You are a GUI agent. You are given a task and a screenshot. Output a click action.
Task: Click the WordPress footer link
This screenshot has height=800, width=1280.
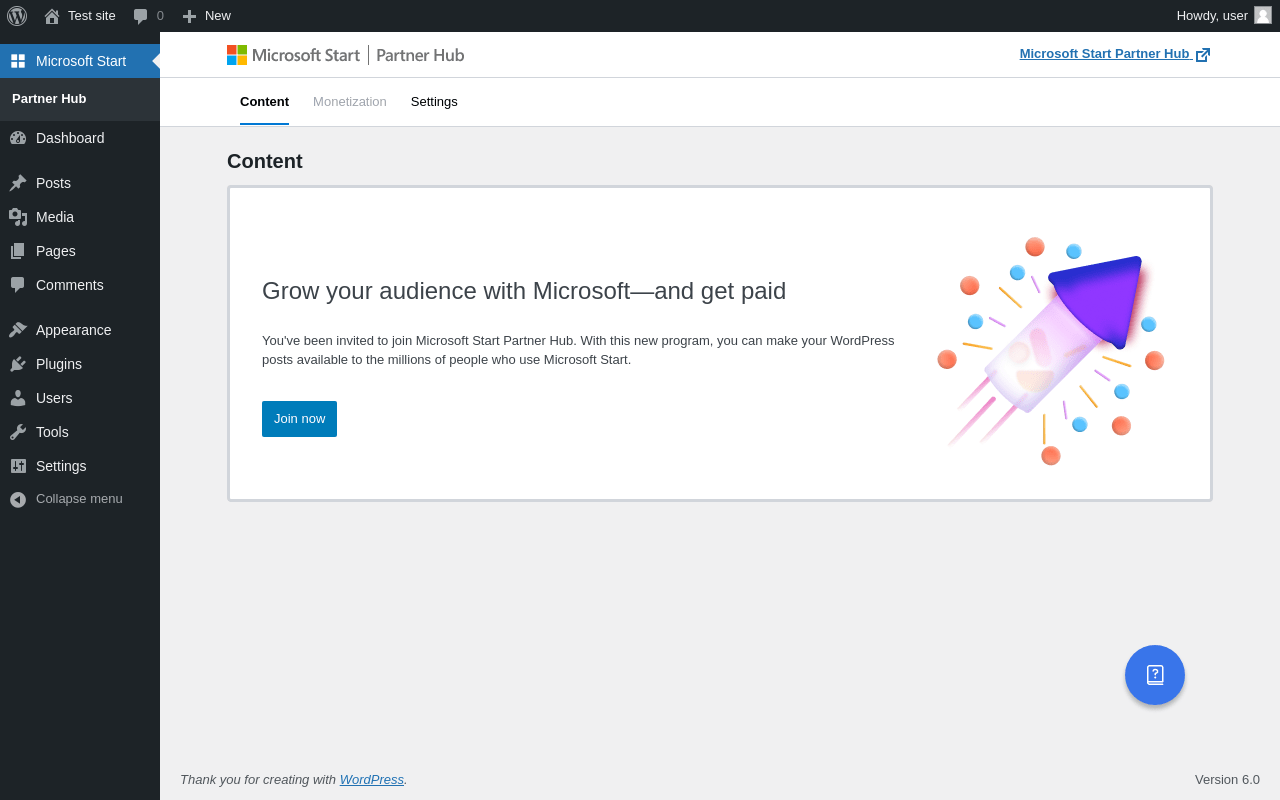click(371, 779)
